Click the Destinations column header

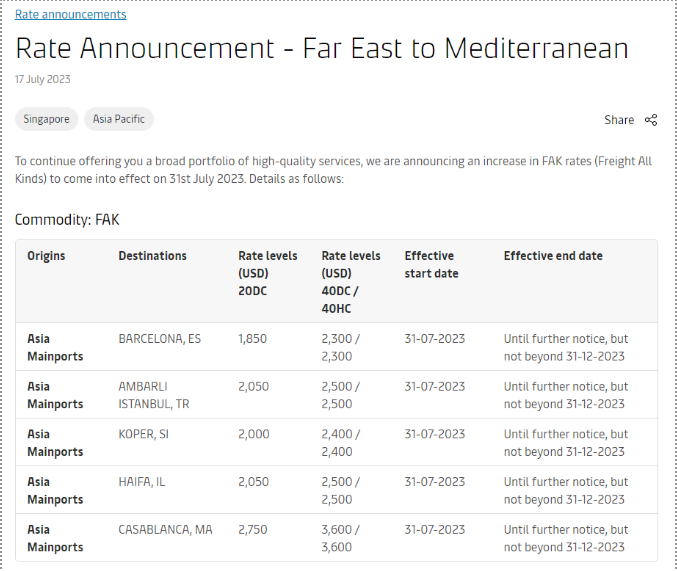[152, 256]
